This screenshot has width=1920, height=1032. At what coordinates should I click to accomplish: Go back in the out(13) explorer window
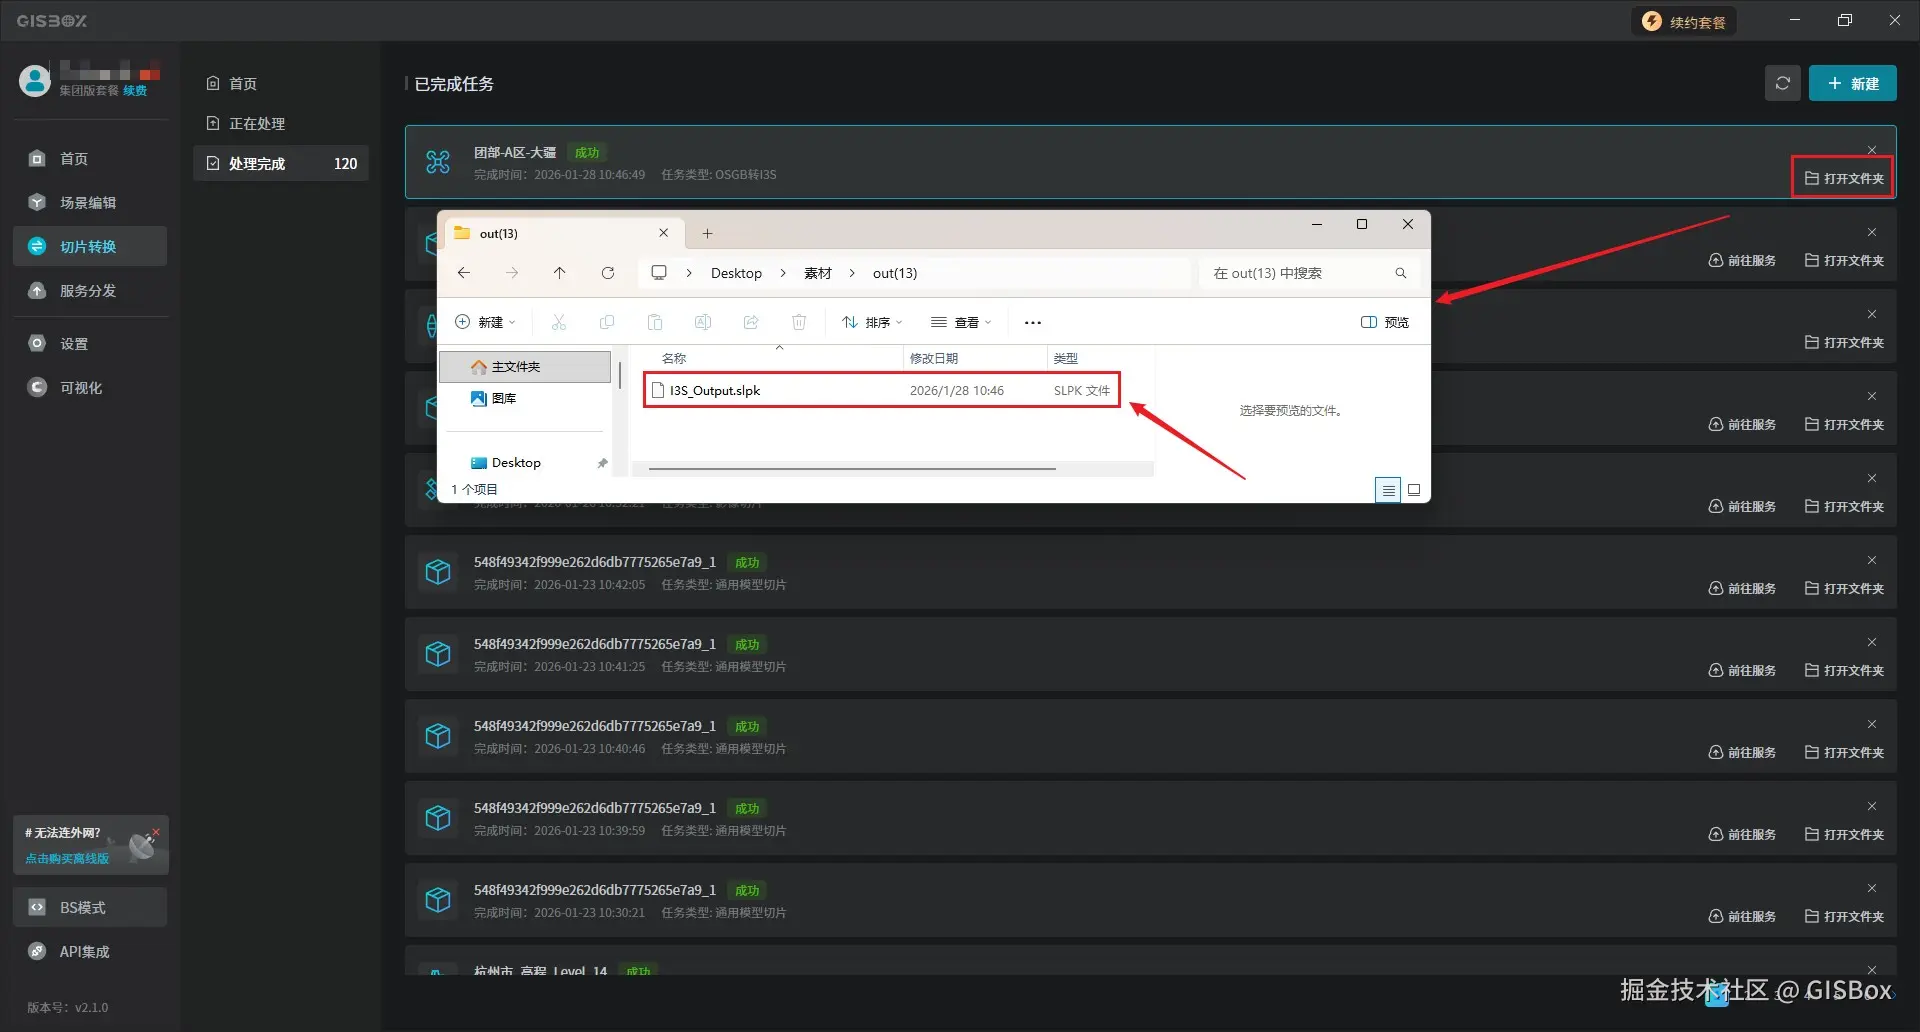(x=464, y=273)
